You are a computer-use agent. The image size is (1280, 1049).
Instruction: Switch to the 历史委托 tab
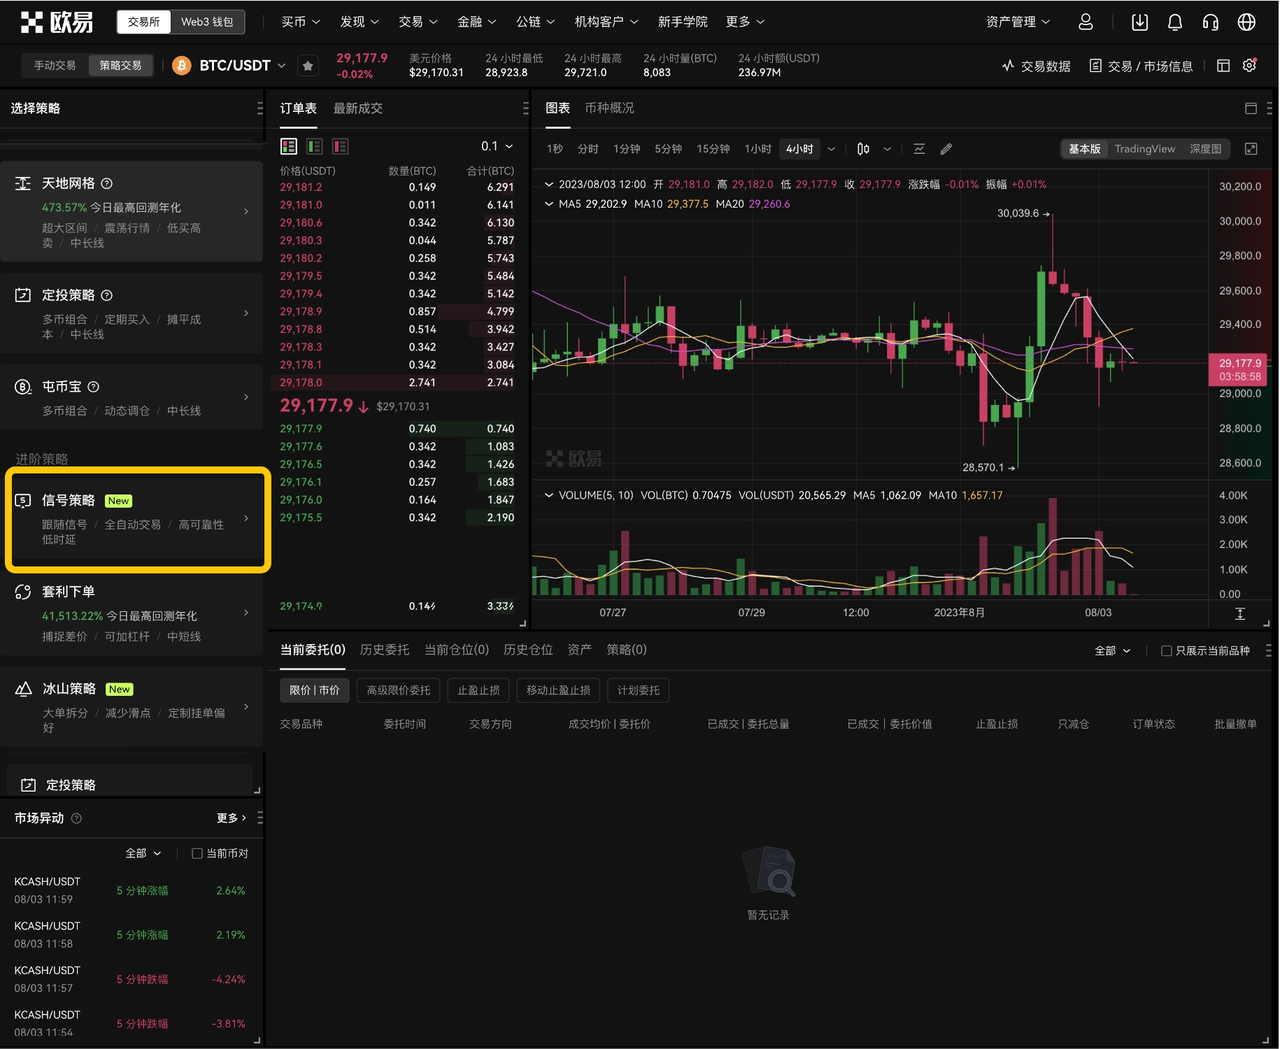384,650
